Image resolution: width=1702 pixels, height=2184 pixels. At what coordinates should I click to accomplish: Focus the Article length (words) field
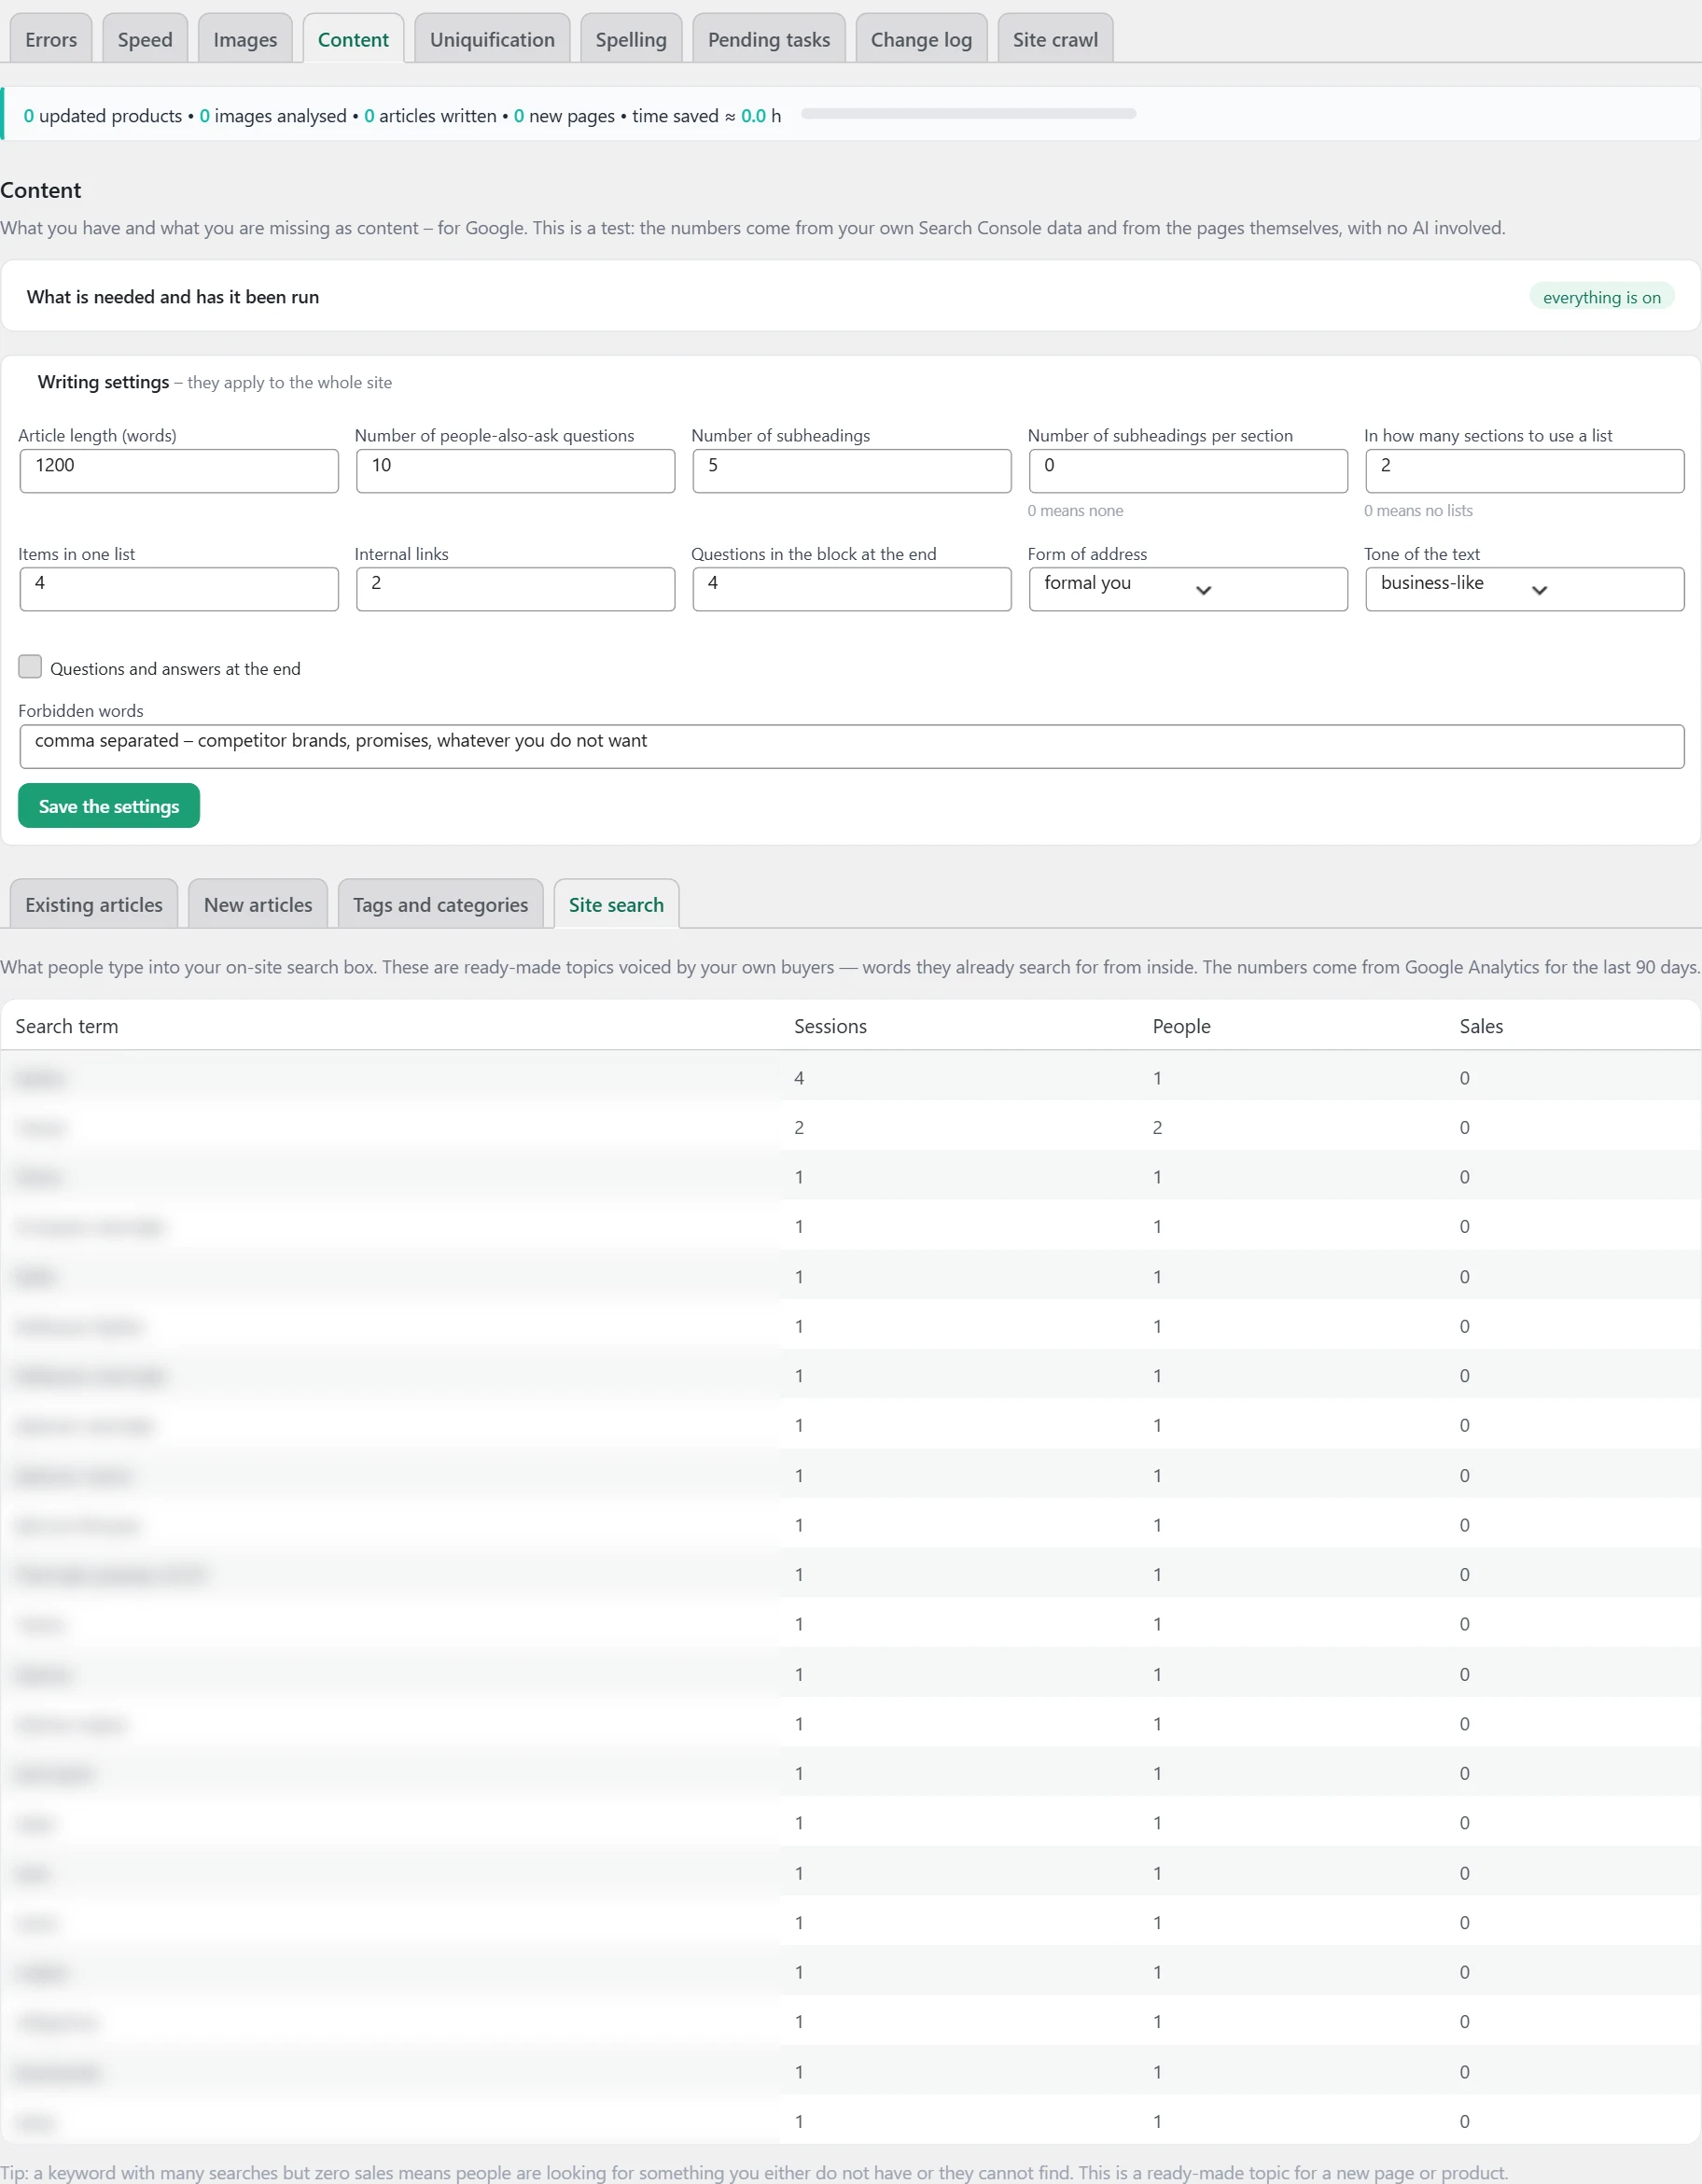[179, 471]
